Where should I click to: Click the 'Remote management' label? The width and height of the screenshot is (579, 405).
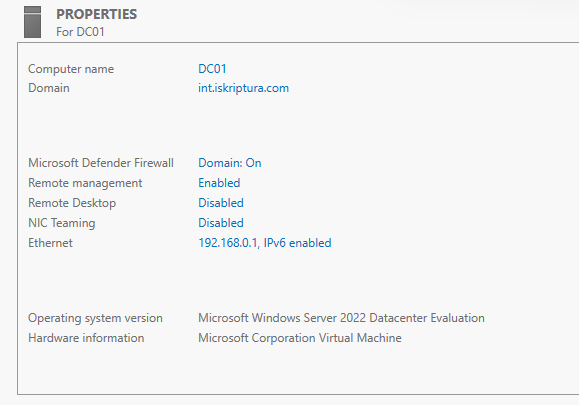[x=85, y=183]
